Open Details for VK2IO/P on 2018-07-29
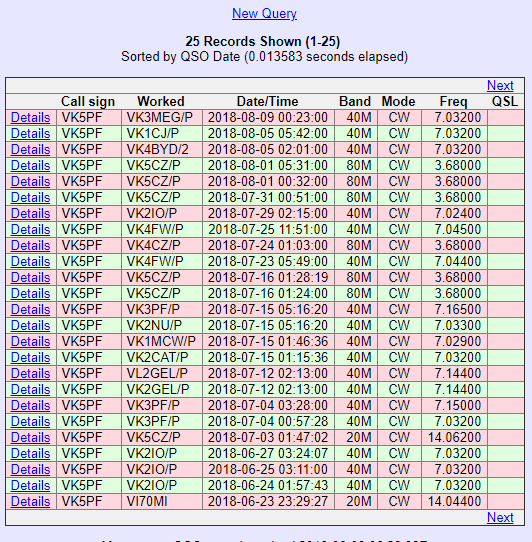 [30, 213]
